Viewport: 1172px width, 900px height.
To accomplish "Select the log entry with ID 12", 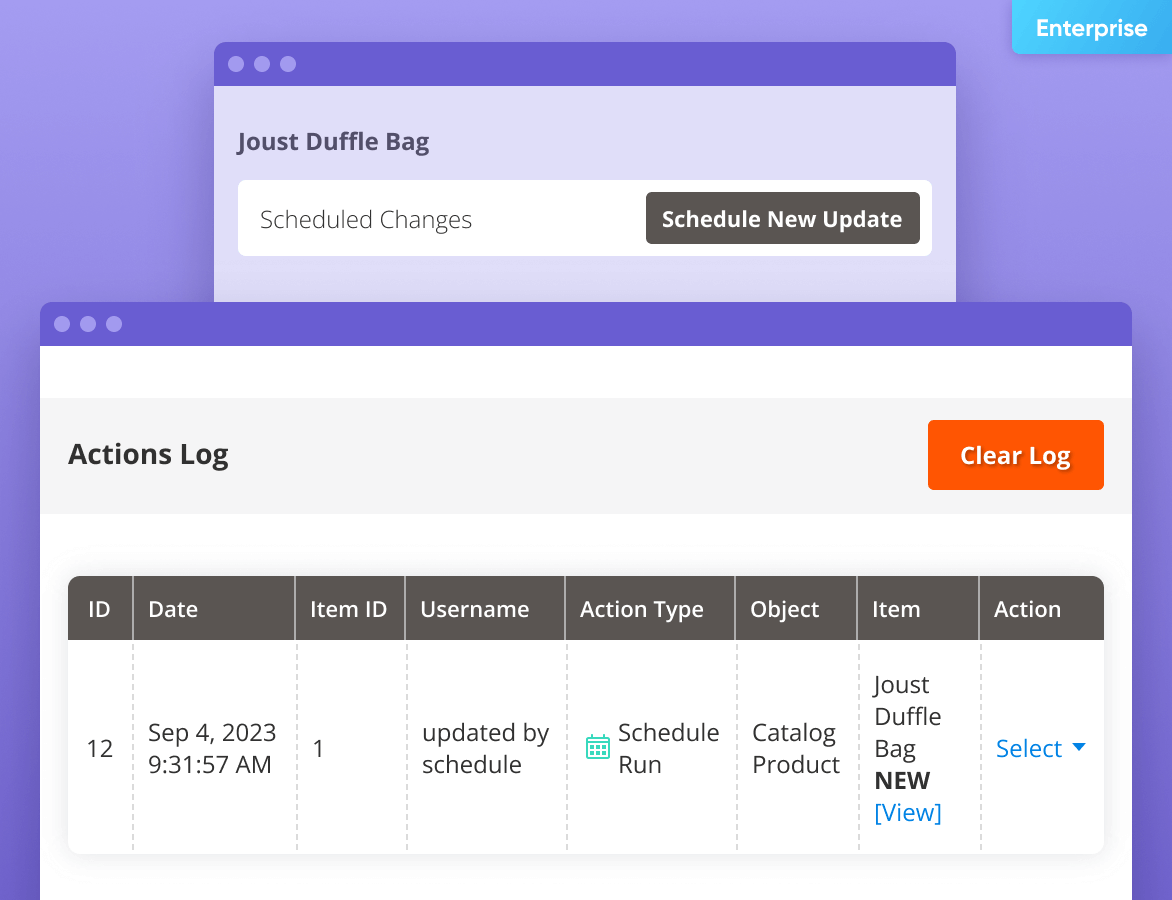I will [x=100, y=748].
